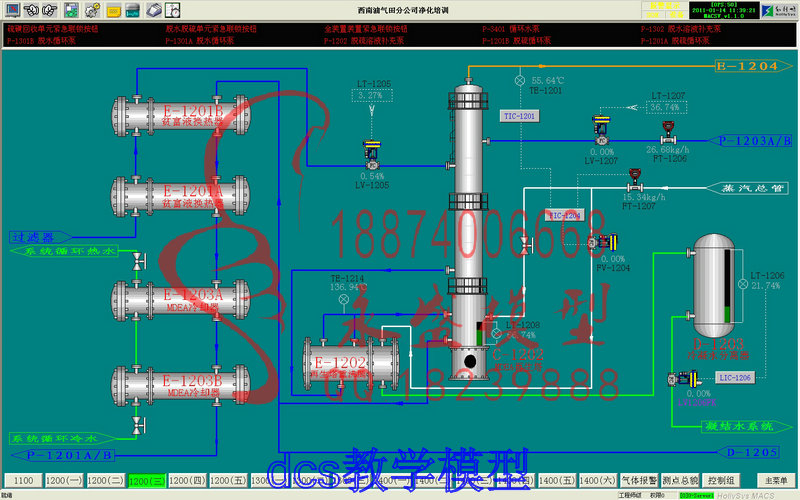800x500 pixels.
Task: Click the D-1203 tank level bar
Action: [x=727, y=286]
